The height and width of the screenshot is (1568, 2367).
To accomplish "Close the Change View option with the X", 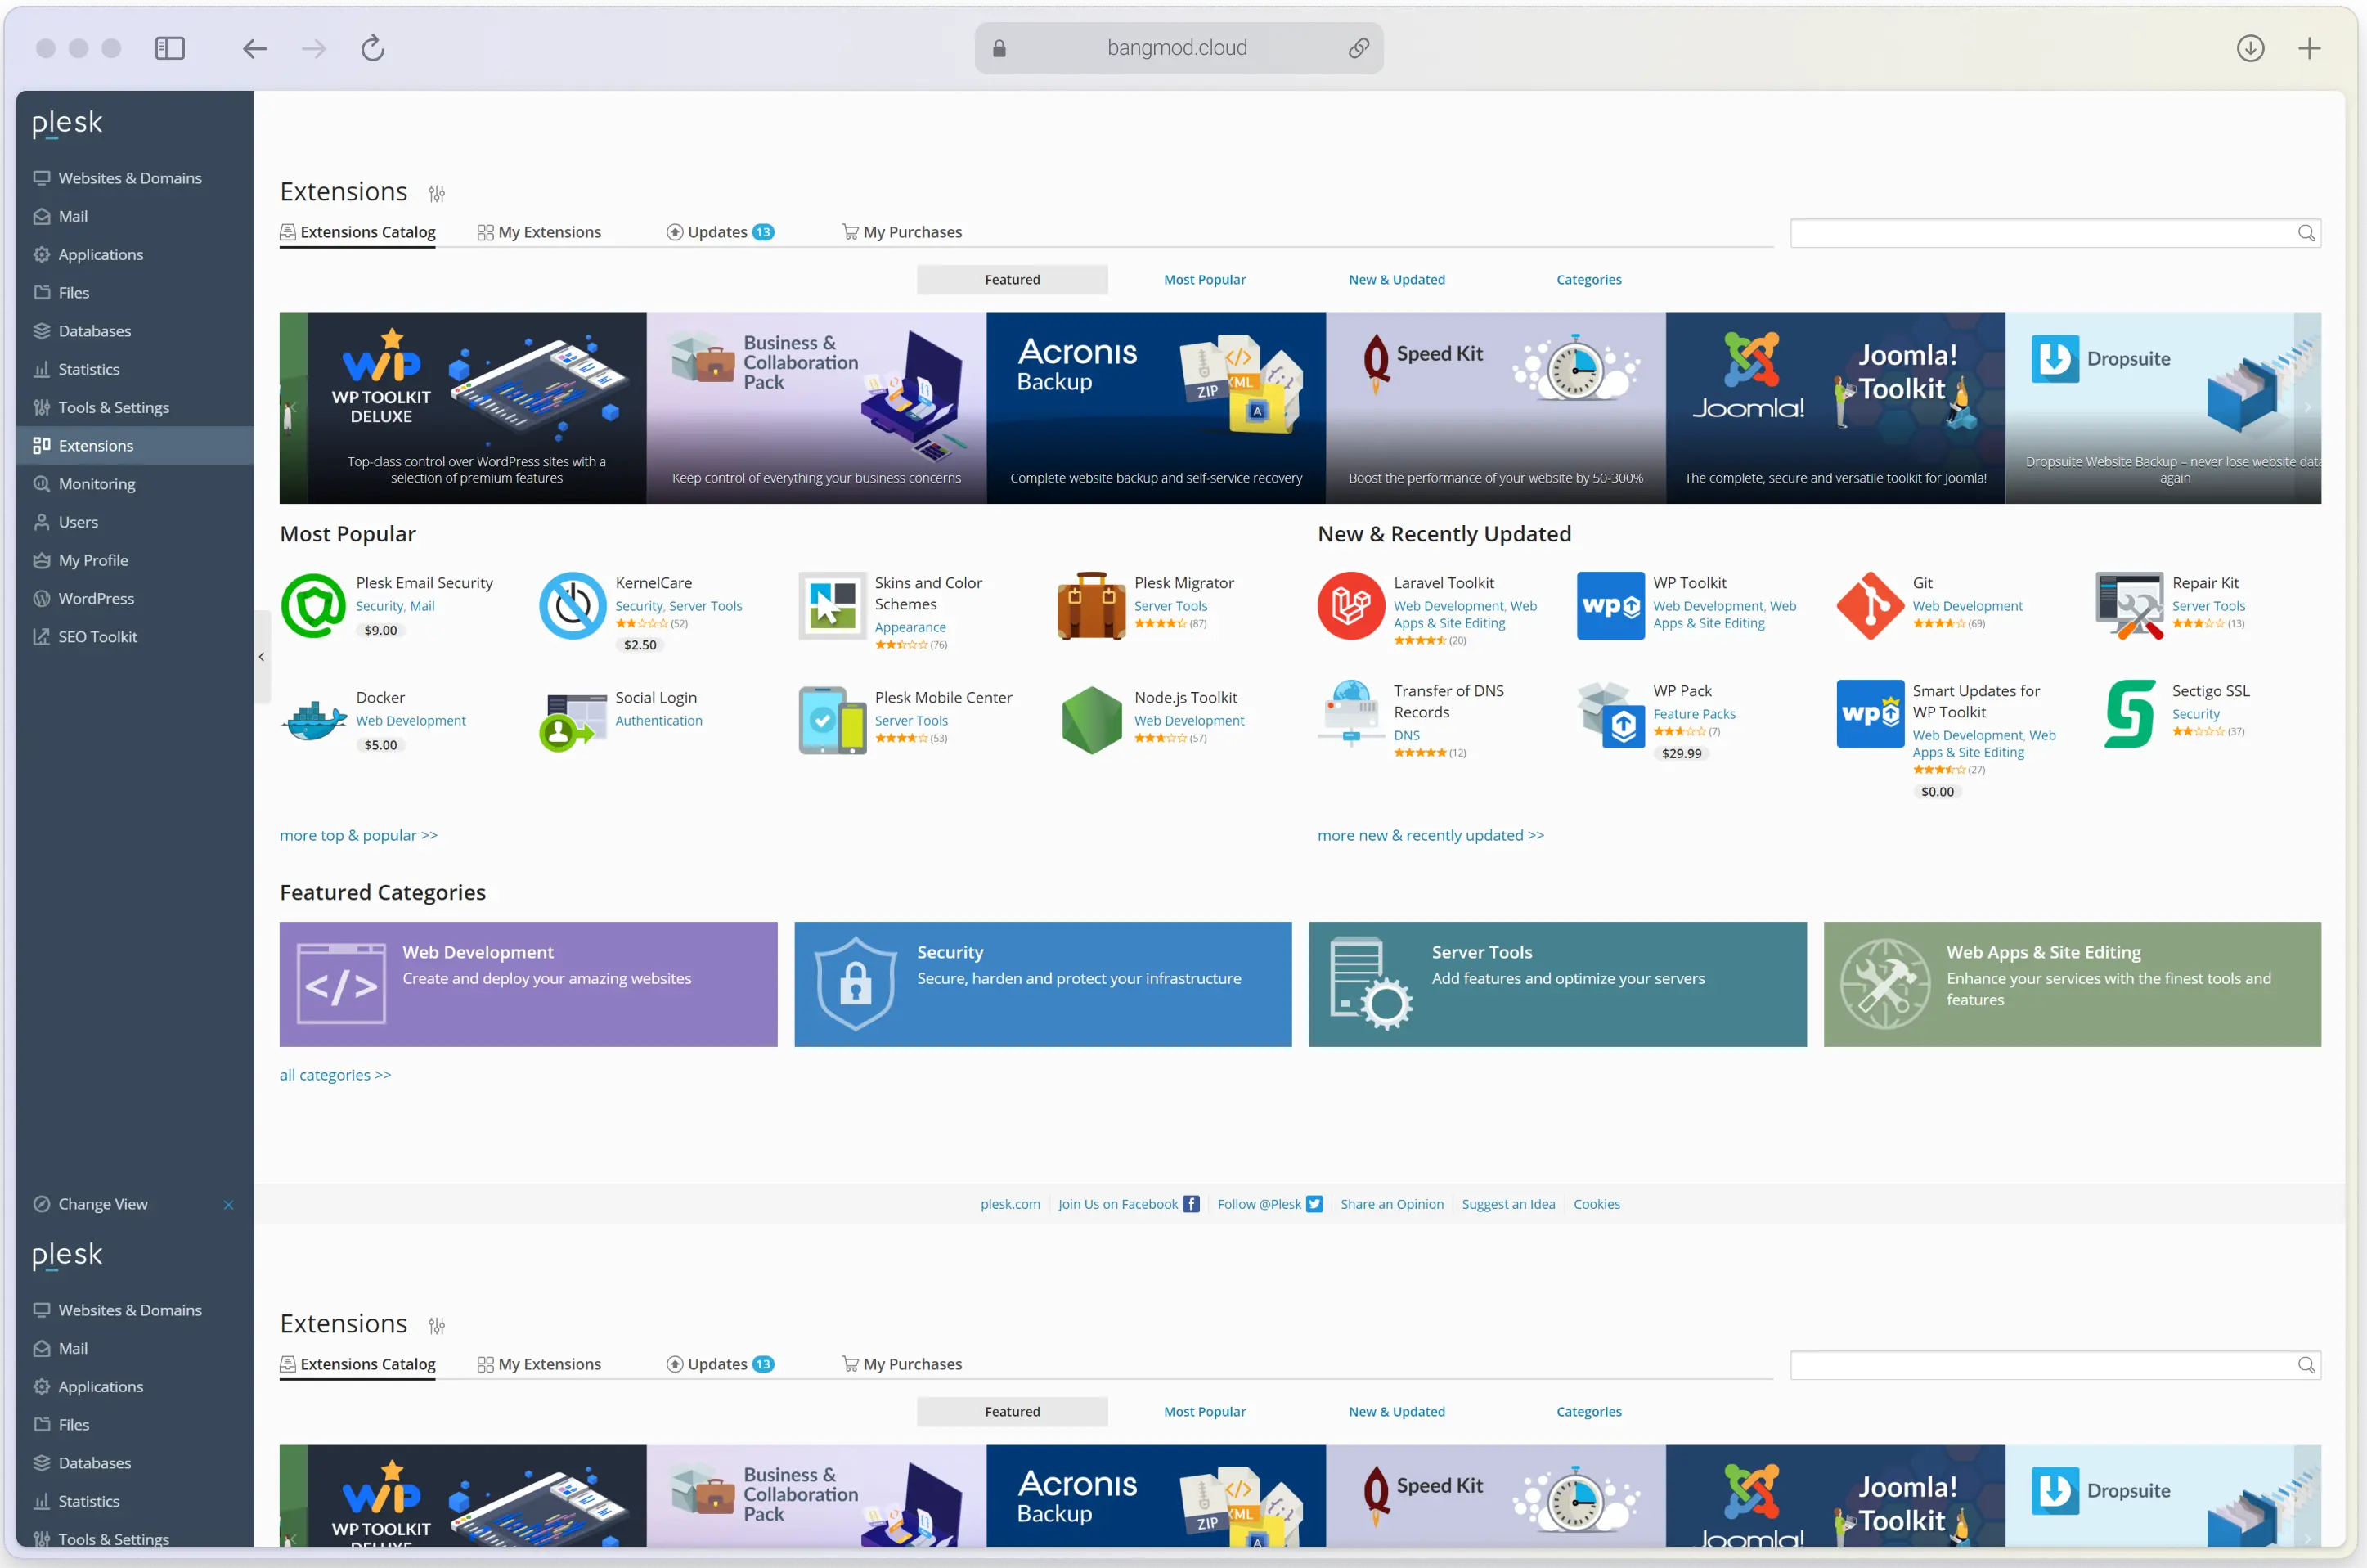I will (x=228, y=1205).
